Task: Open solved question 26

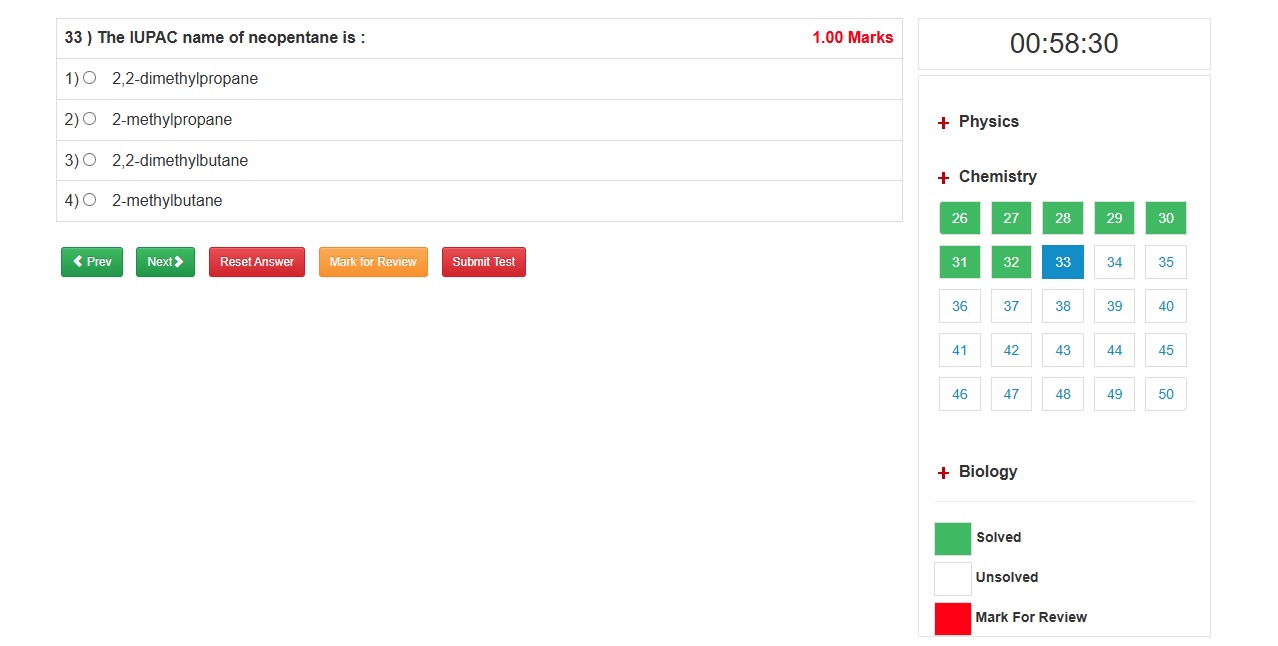Action: 959,217
